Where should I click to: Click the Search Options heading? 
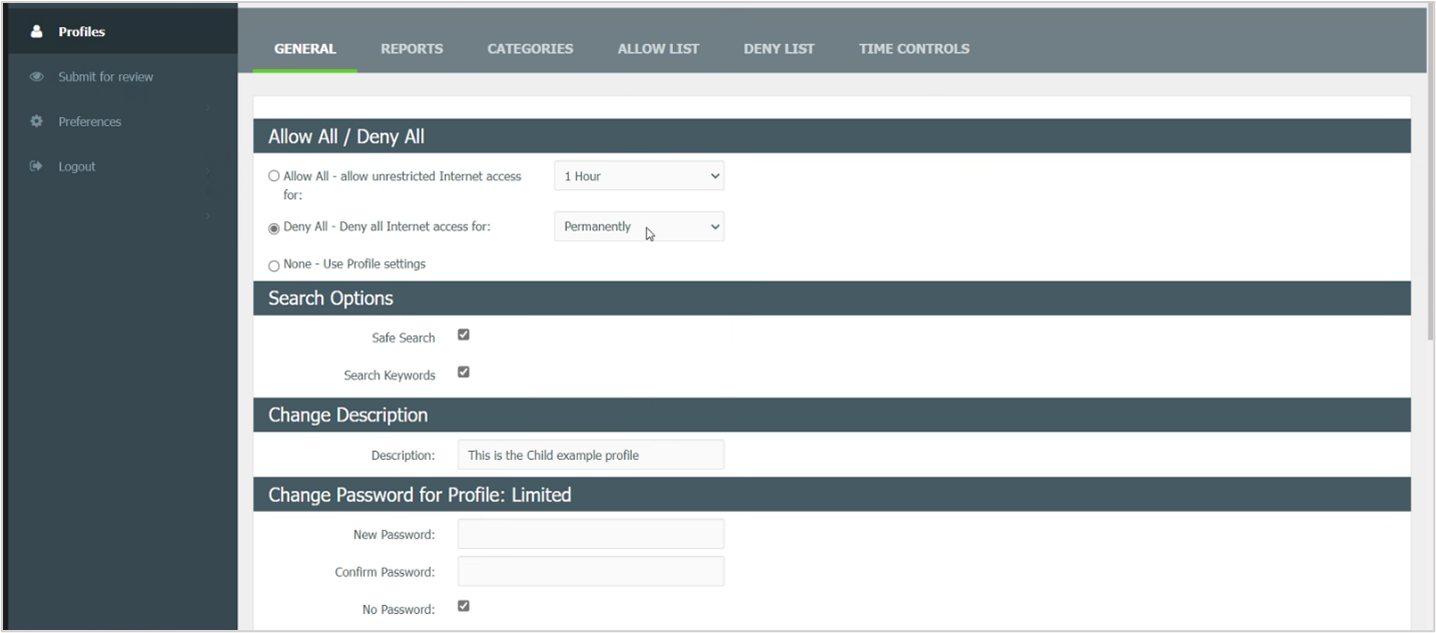331,298
